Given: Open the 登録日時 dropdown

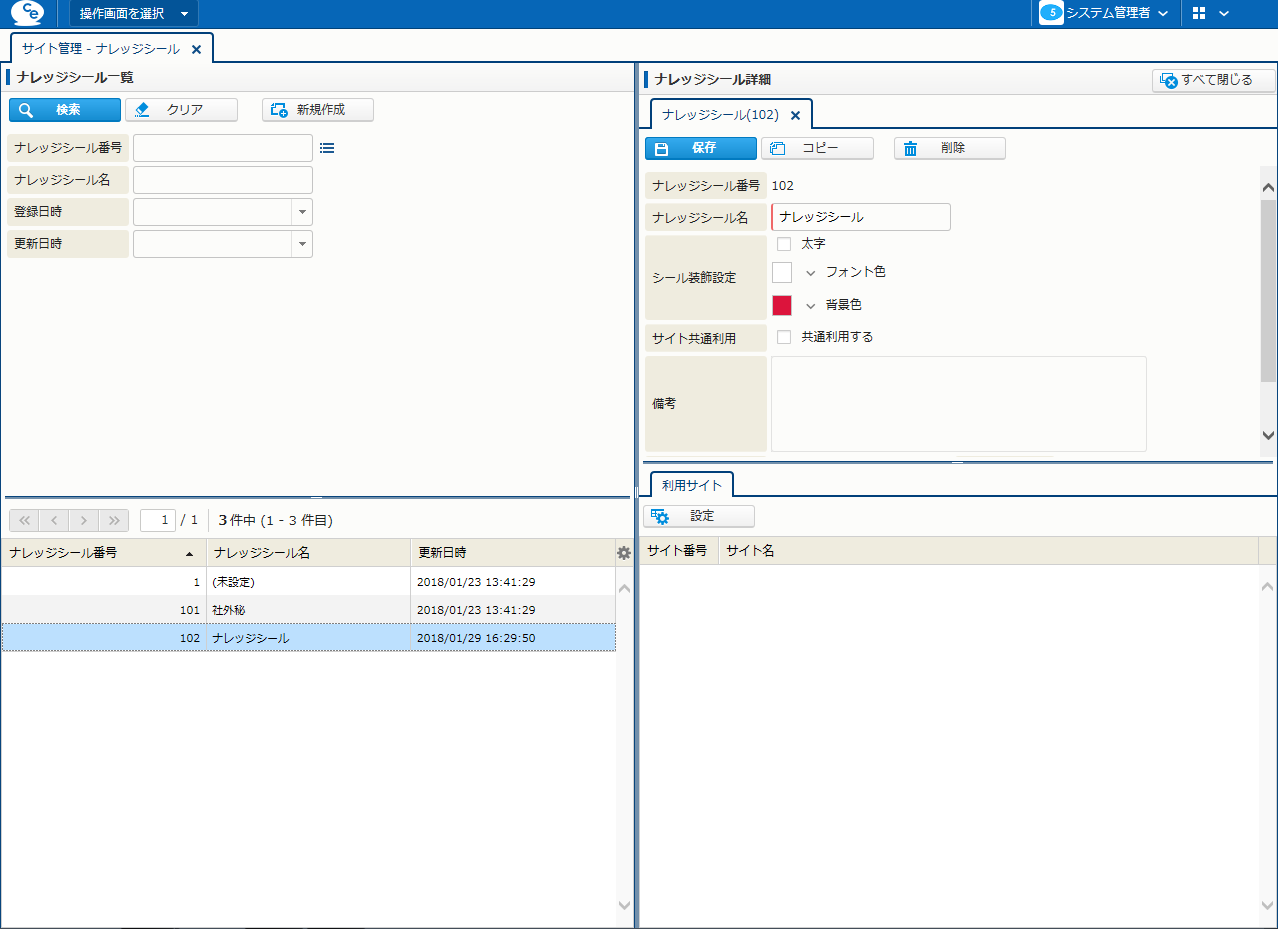Looking at the screenshot, I should pos(302,212).
